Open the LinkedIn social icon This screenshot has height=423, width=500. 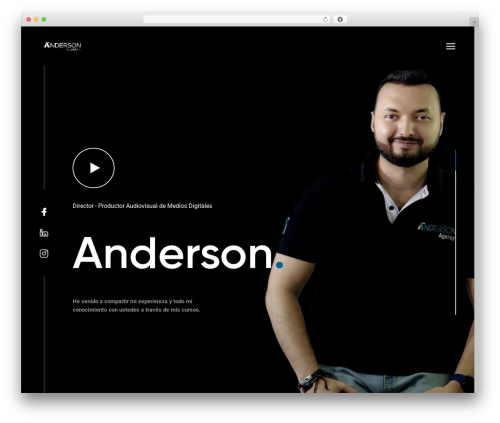[x=44, y=233]
